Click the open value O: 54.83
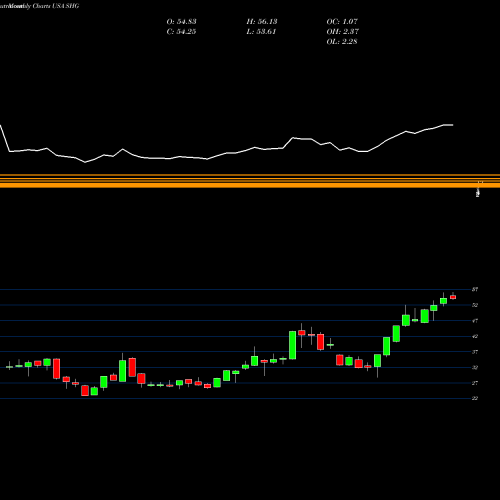The image size is (500, 500). (x=181, y=22)
